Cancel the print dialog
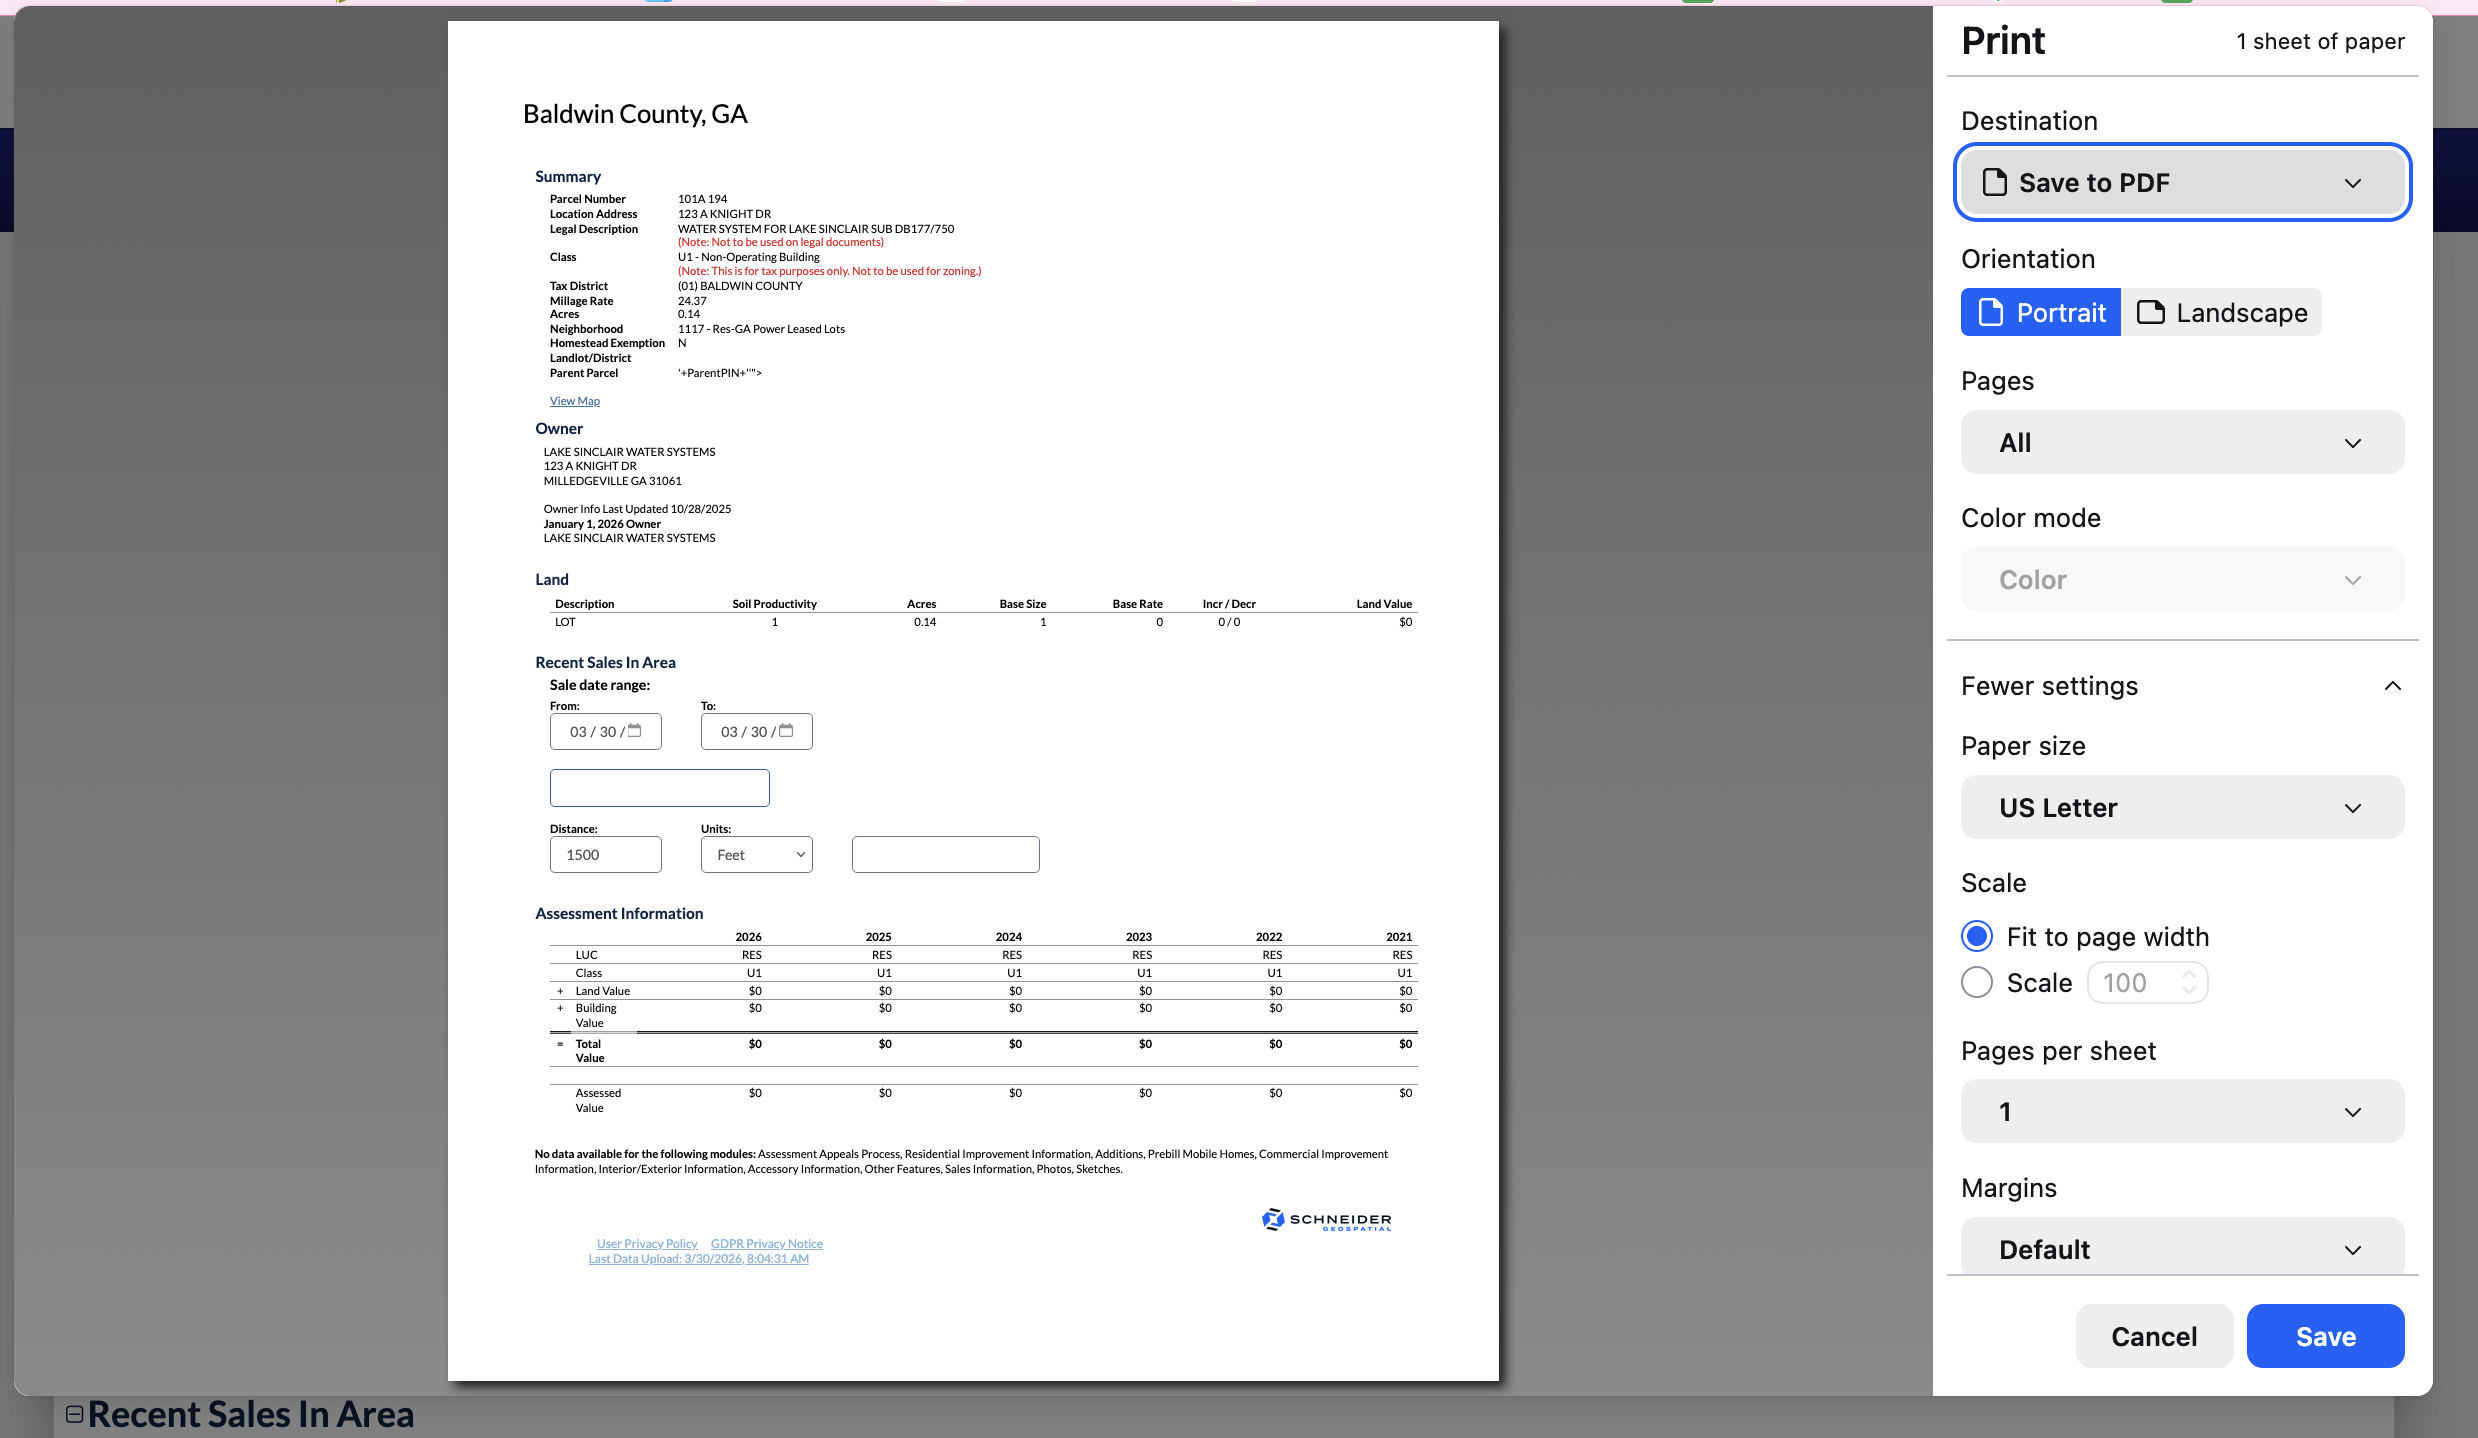Screen dimensions: 2478x1438 [2154, 1337]
